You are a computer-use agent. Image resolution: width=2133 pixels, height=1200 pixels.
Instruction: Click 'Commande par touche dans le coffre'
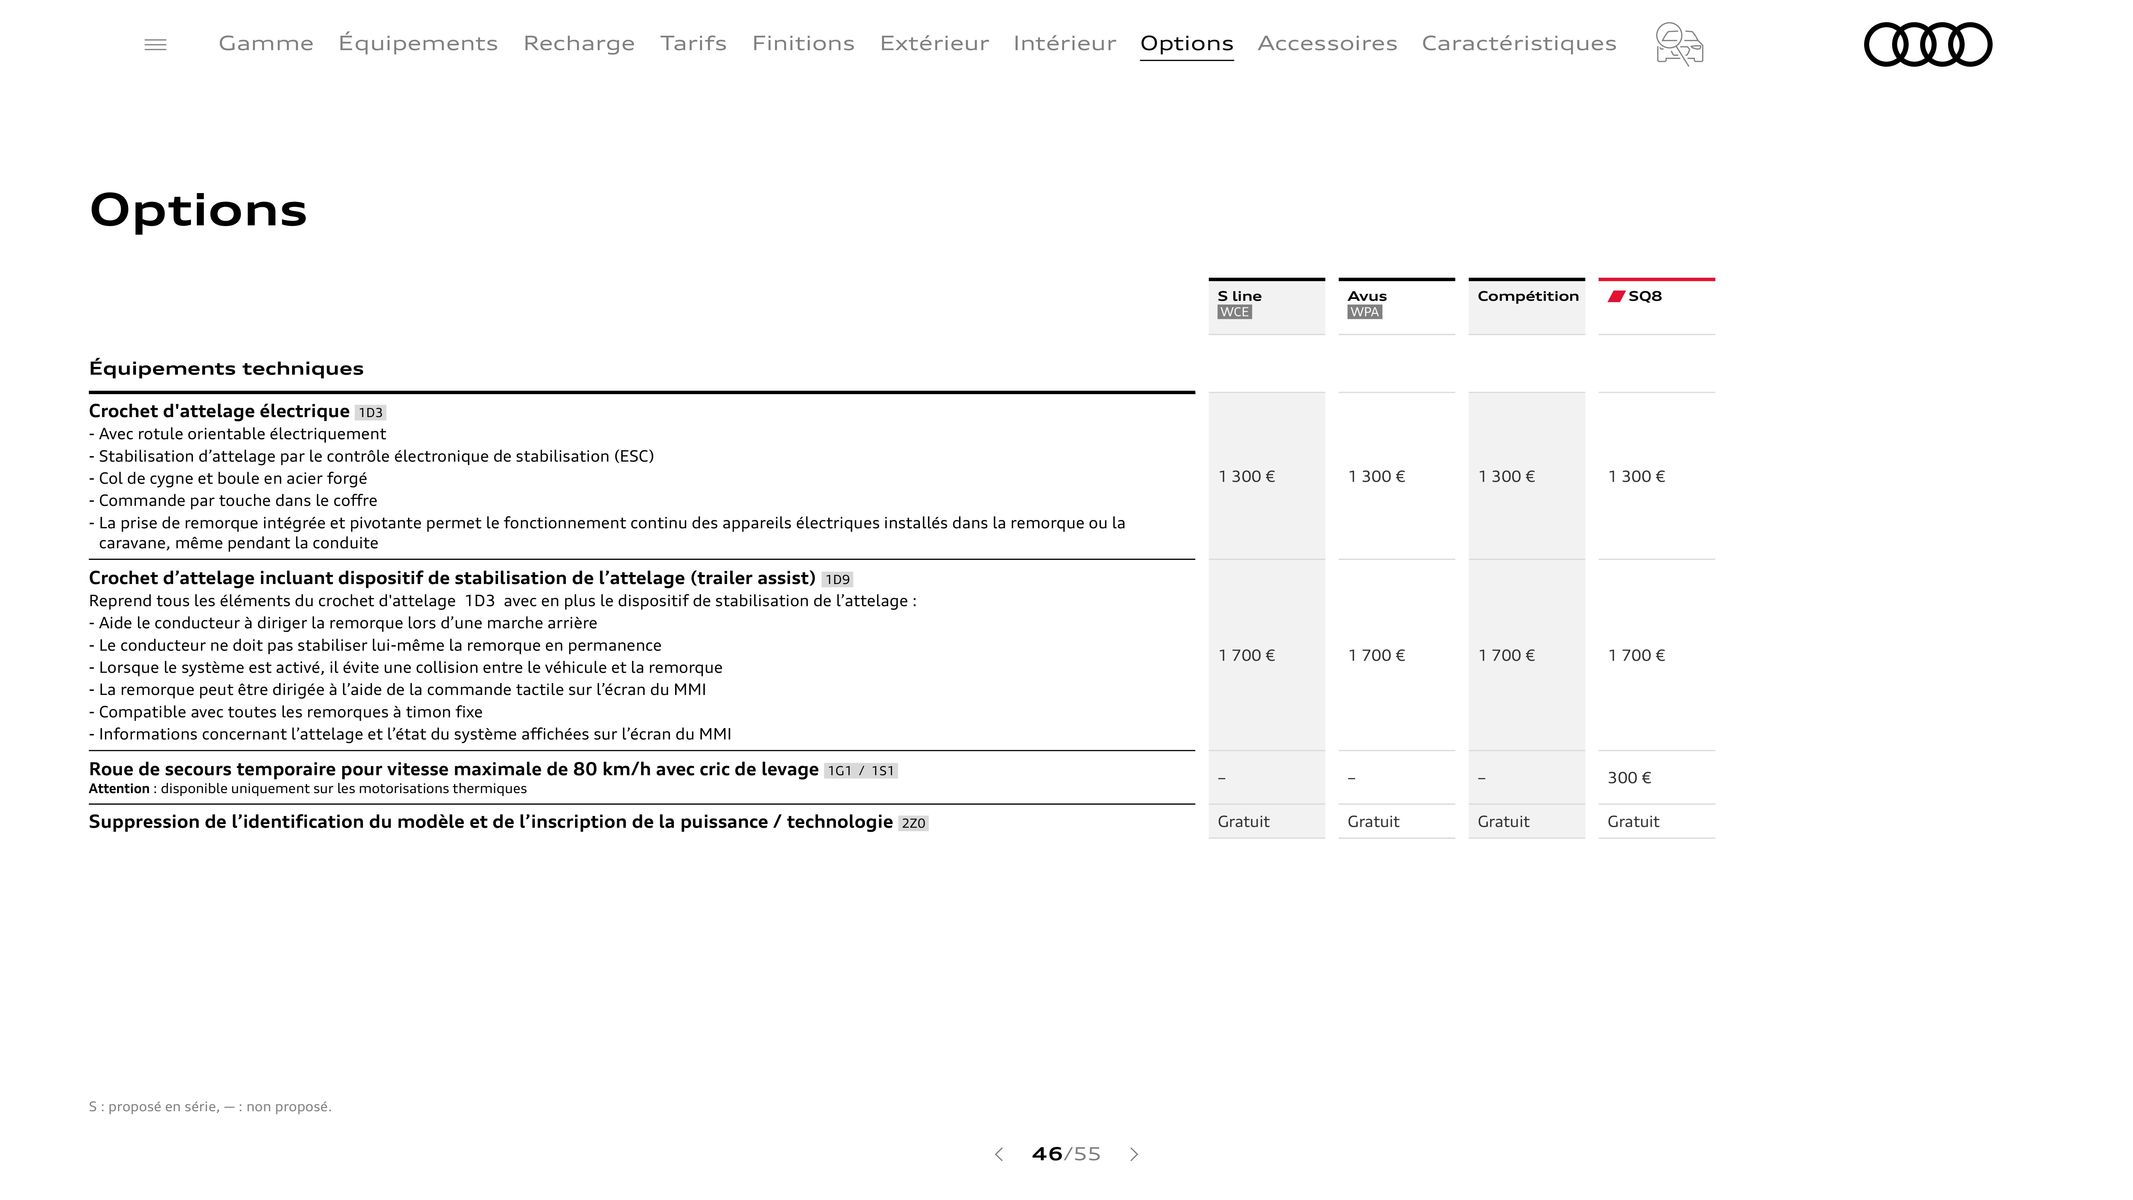coord(233,501)
